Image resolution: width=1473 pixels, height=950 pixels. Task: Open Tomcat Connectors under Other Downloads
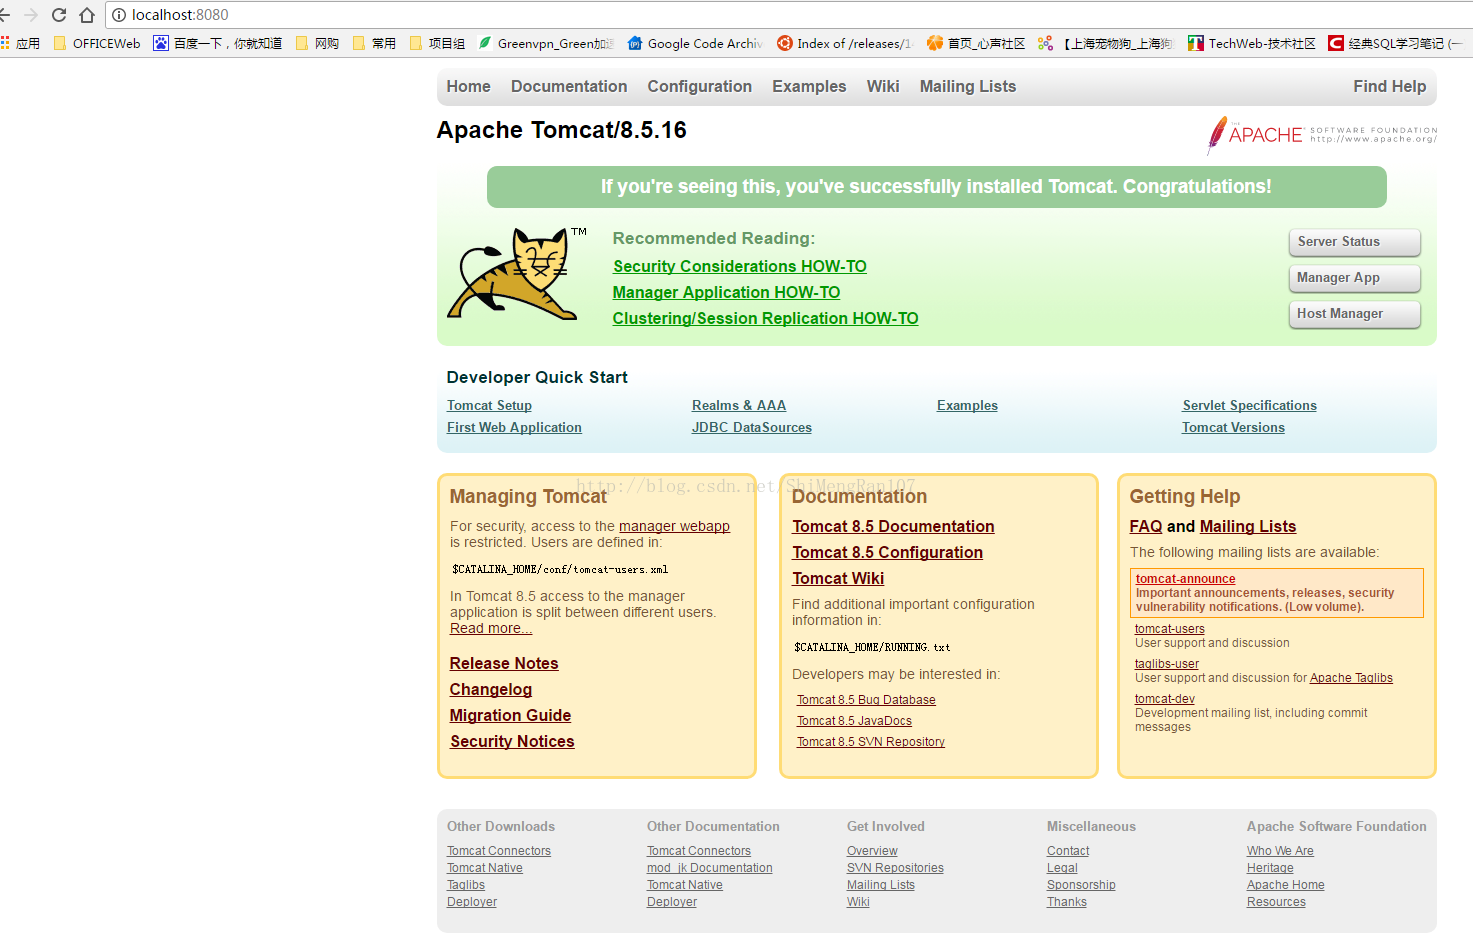499,851
